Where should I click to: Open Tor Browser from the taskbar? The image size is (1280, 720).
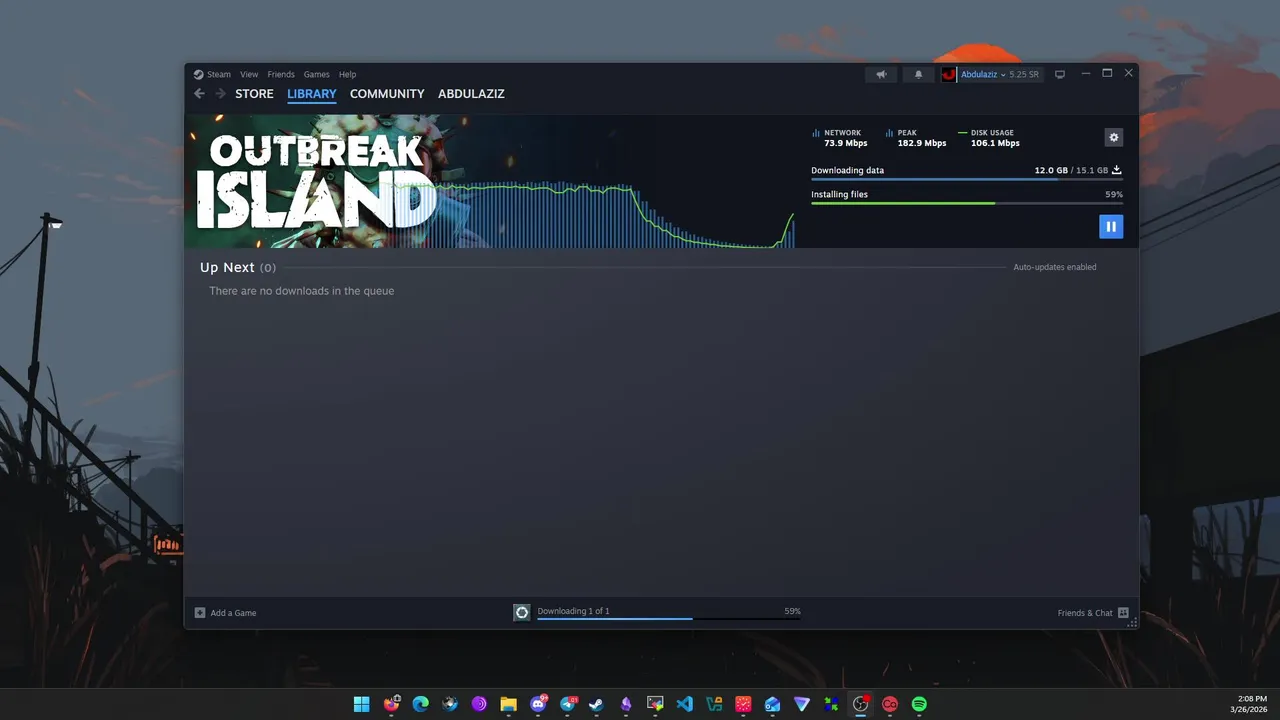tap(479, 704)
